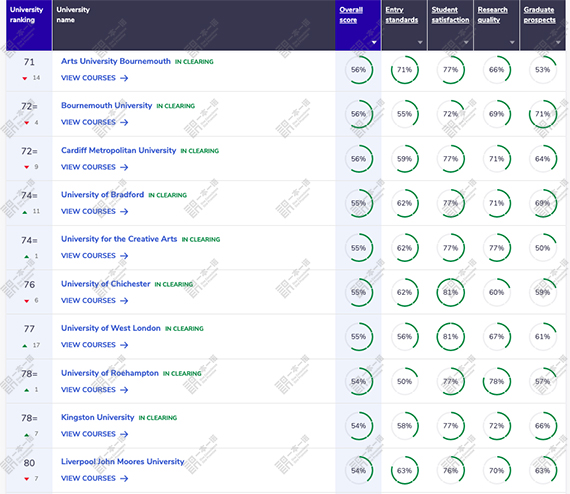View courses for Liverpool John Moores University
This screenshot has width=570, height=494.
[95, 478]
